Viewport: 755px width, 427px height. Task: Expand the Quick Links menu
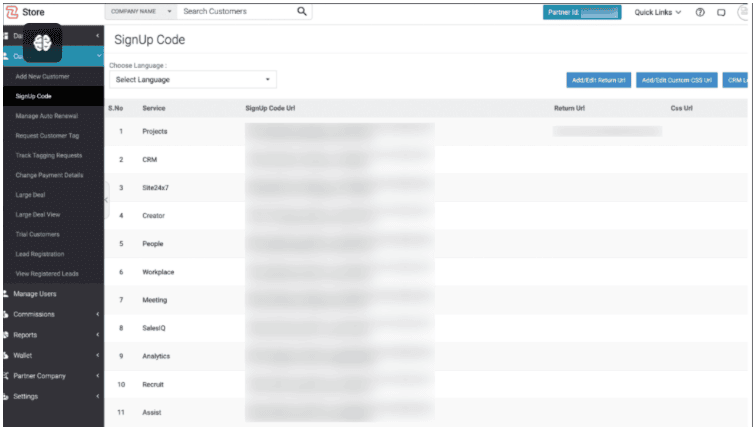point(657,13)
